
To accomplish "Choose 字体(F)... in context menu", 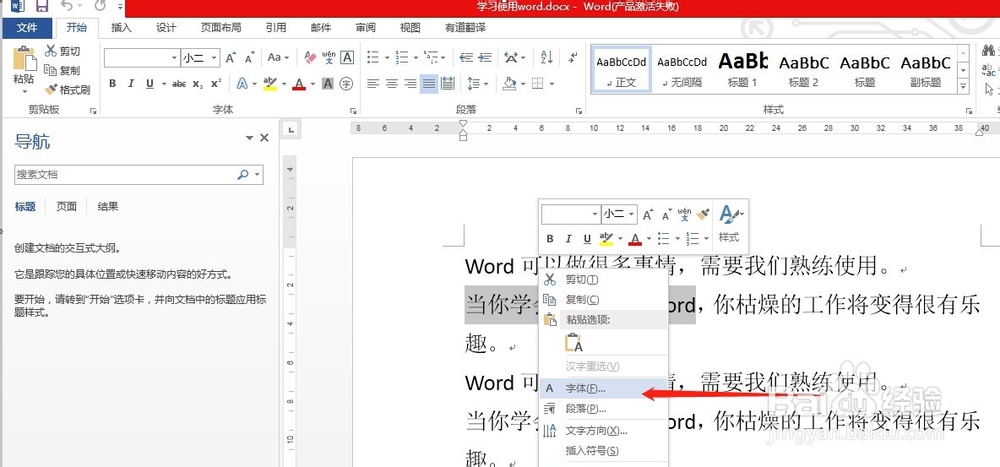I will [603, 389].
